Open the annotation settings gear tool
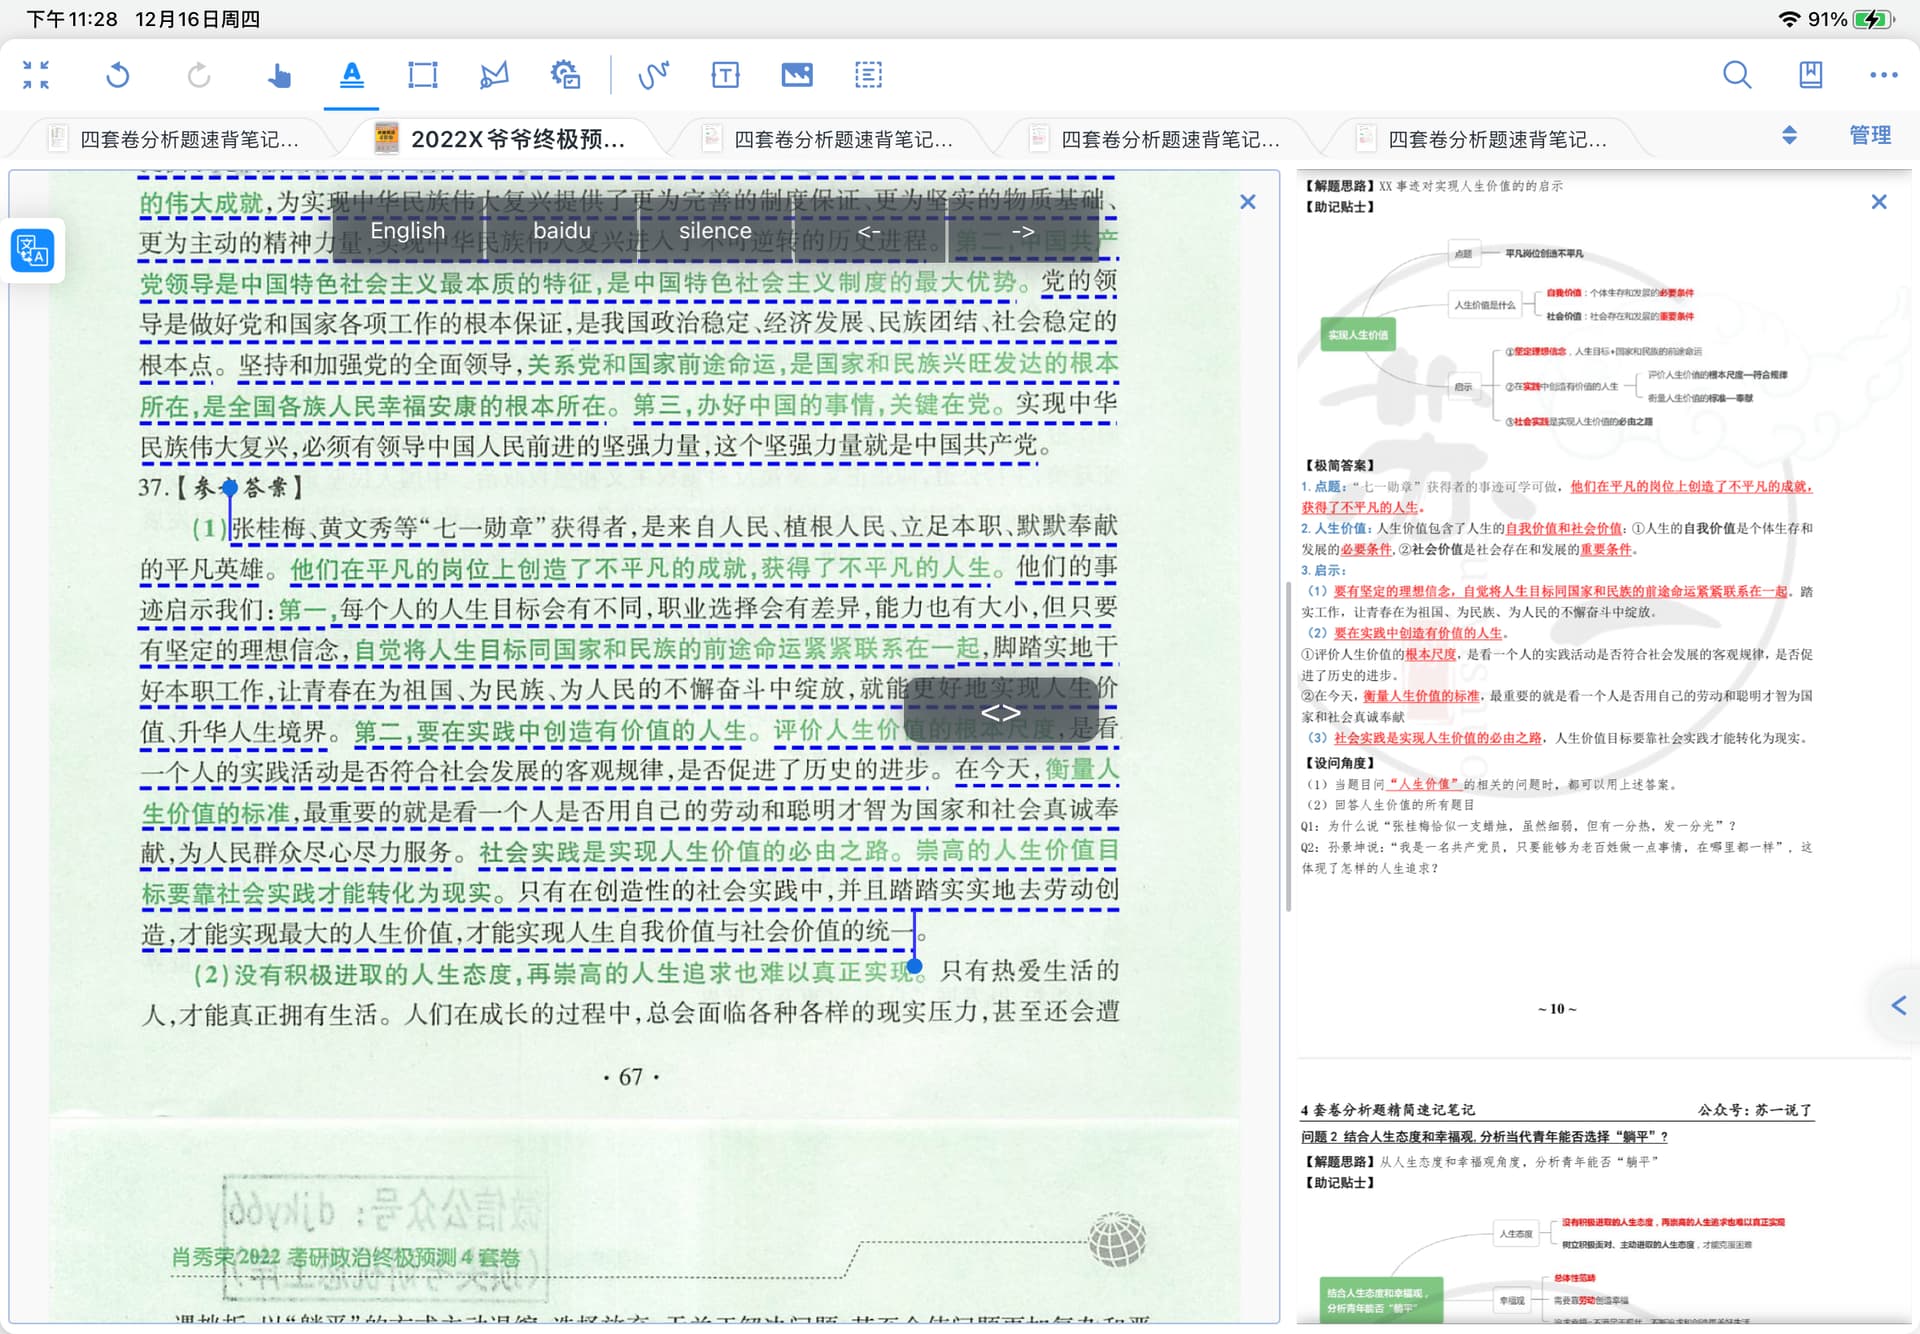Viewport: 1920px width, 1334px height. click(x=566, y=75)
